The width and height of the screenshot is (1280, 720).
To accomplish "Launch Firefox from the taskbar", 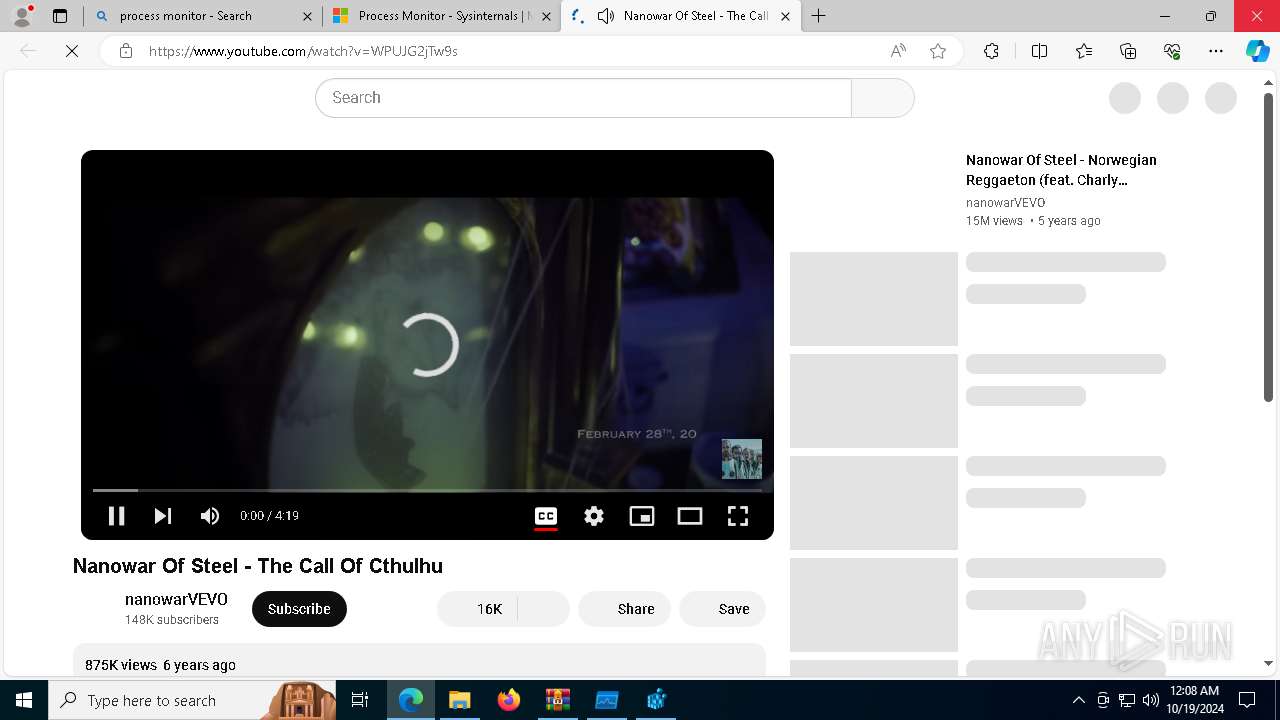I will [x=509, y=700].
